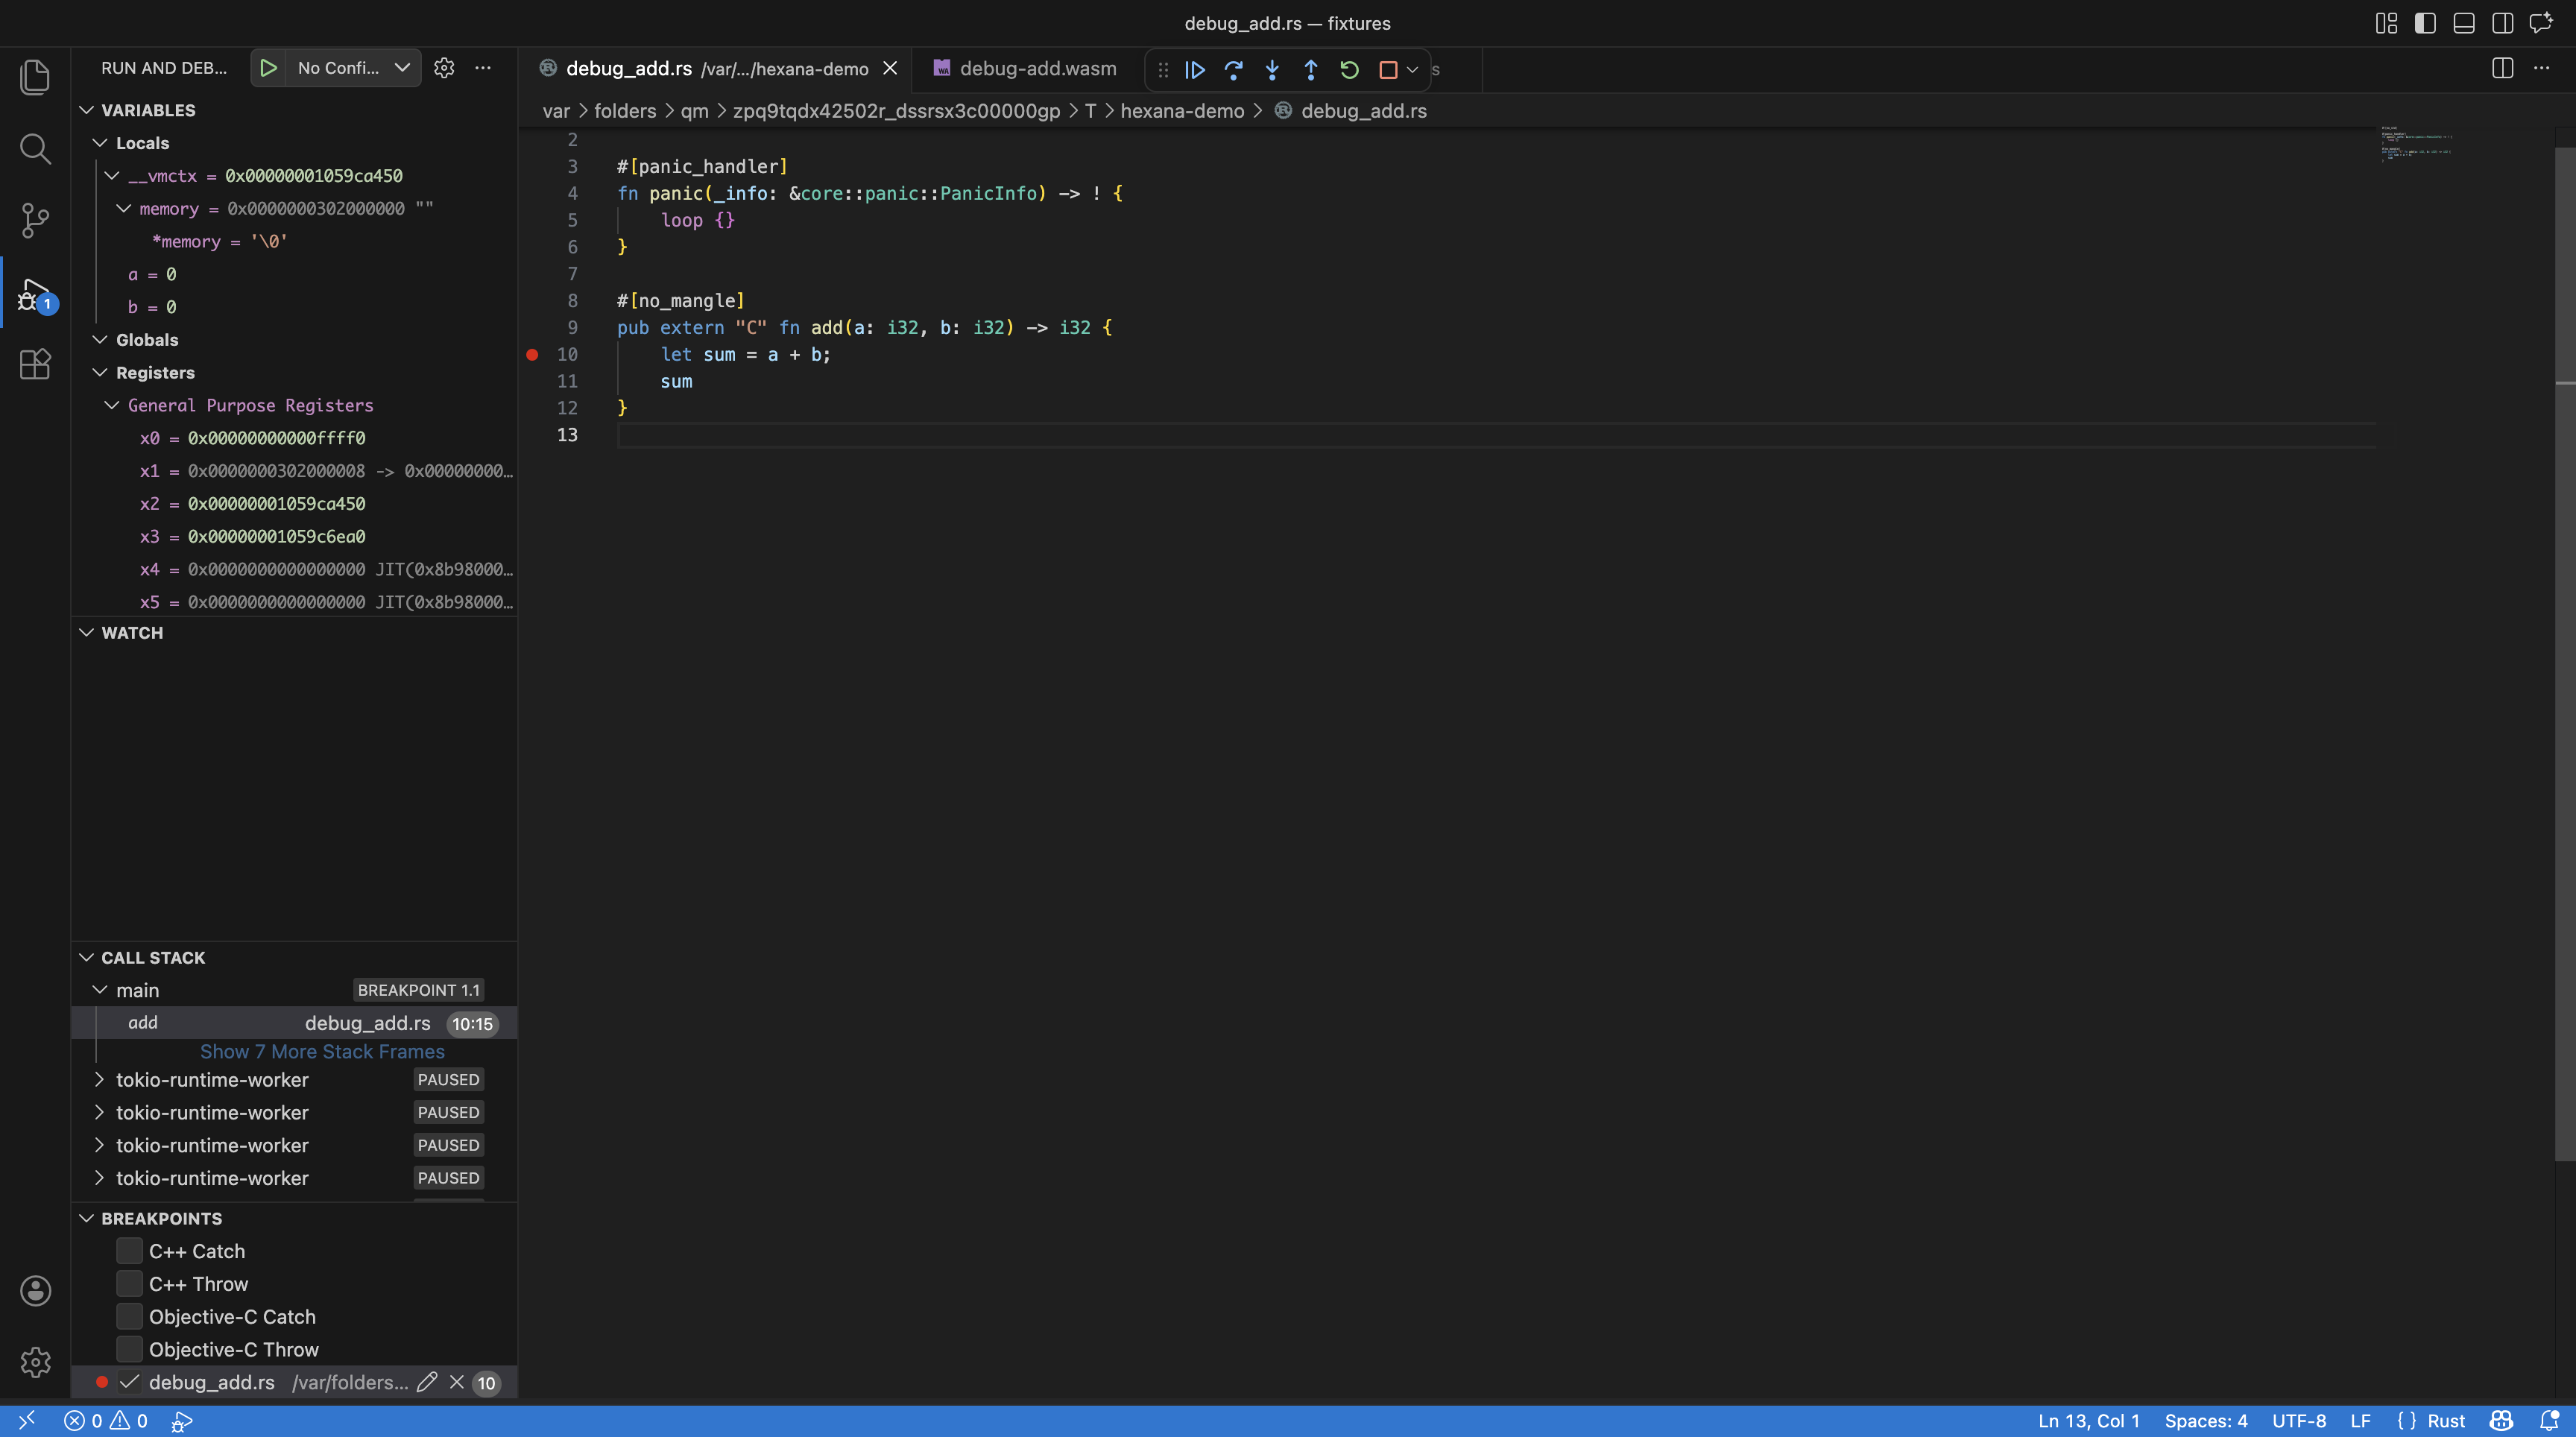Open the Source Control view
Viewport: 2576px width, 1437px height.
(x=35, y=220)
